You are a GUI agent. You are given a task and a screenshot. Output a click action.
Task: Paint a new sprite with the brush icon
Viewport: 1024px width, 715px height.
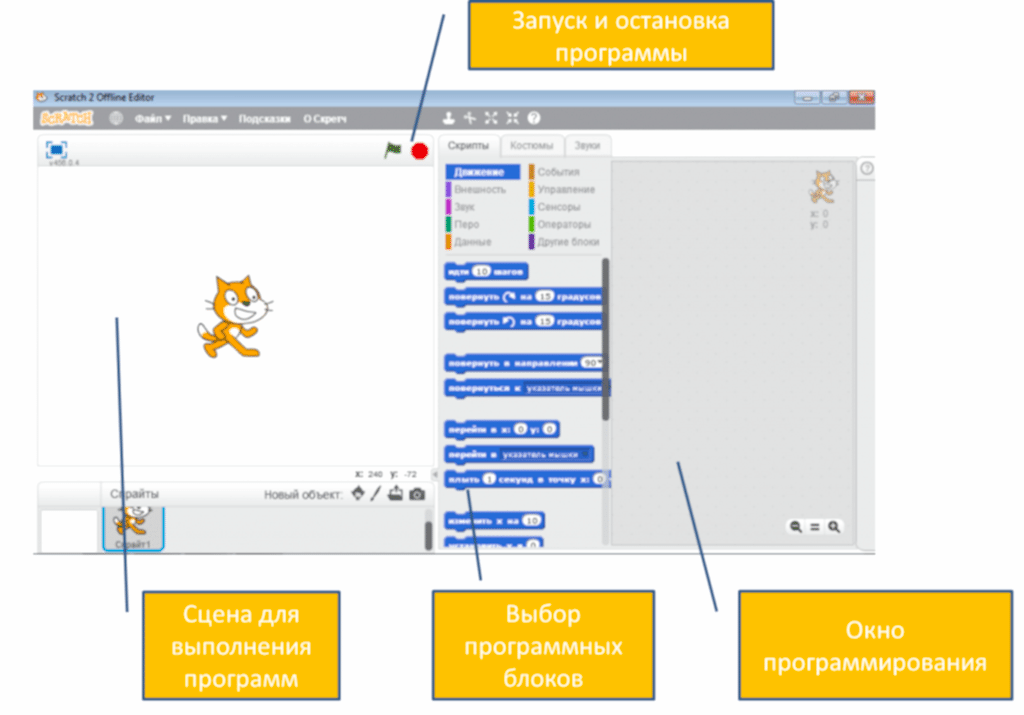pyautogui.click(x=376, y=494)
